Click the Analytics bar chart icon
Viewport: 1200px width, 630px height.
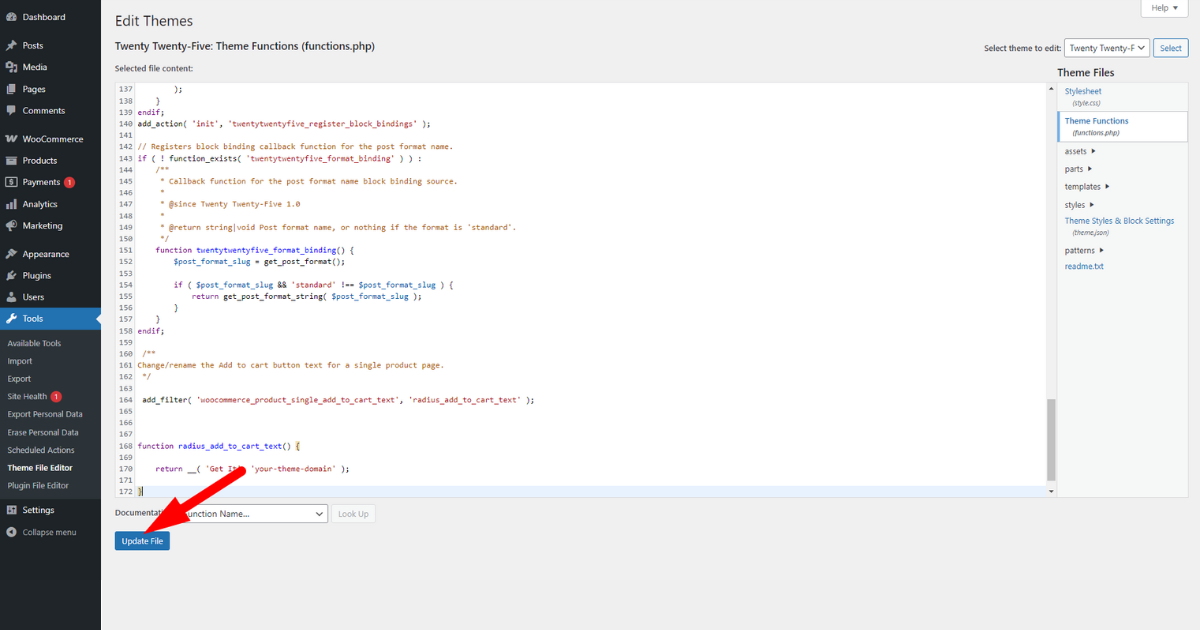point(11,204)
